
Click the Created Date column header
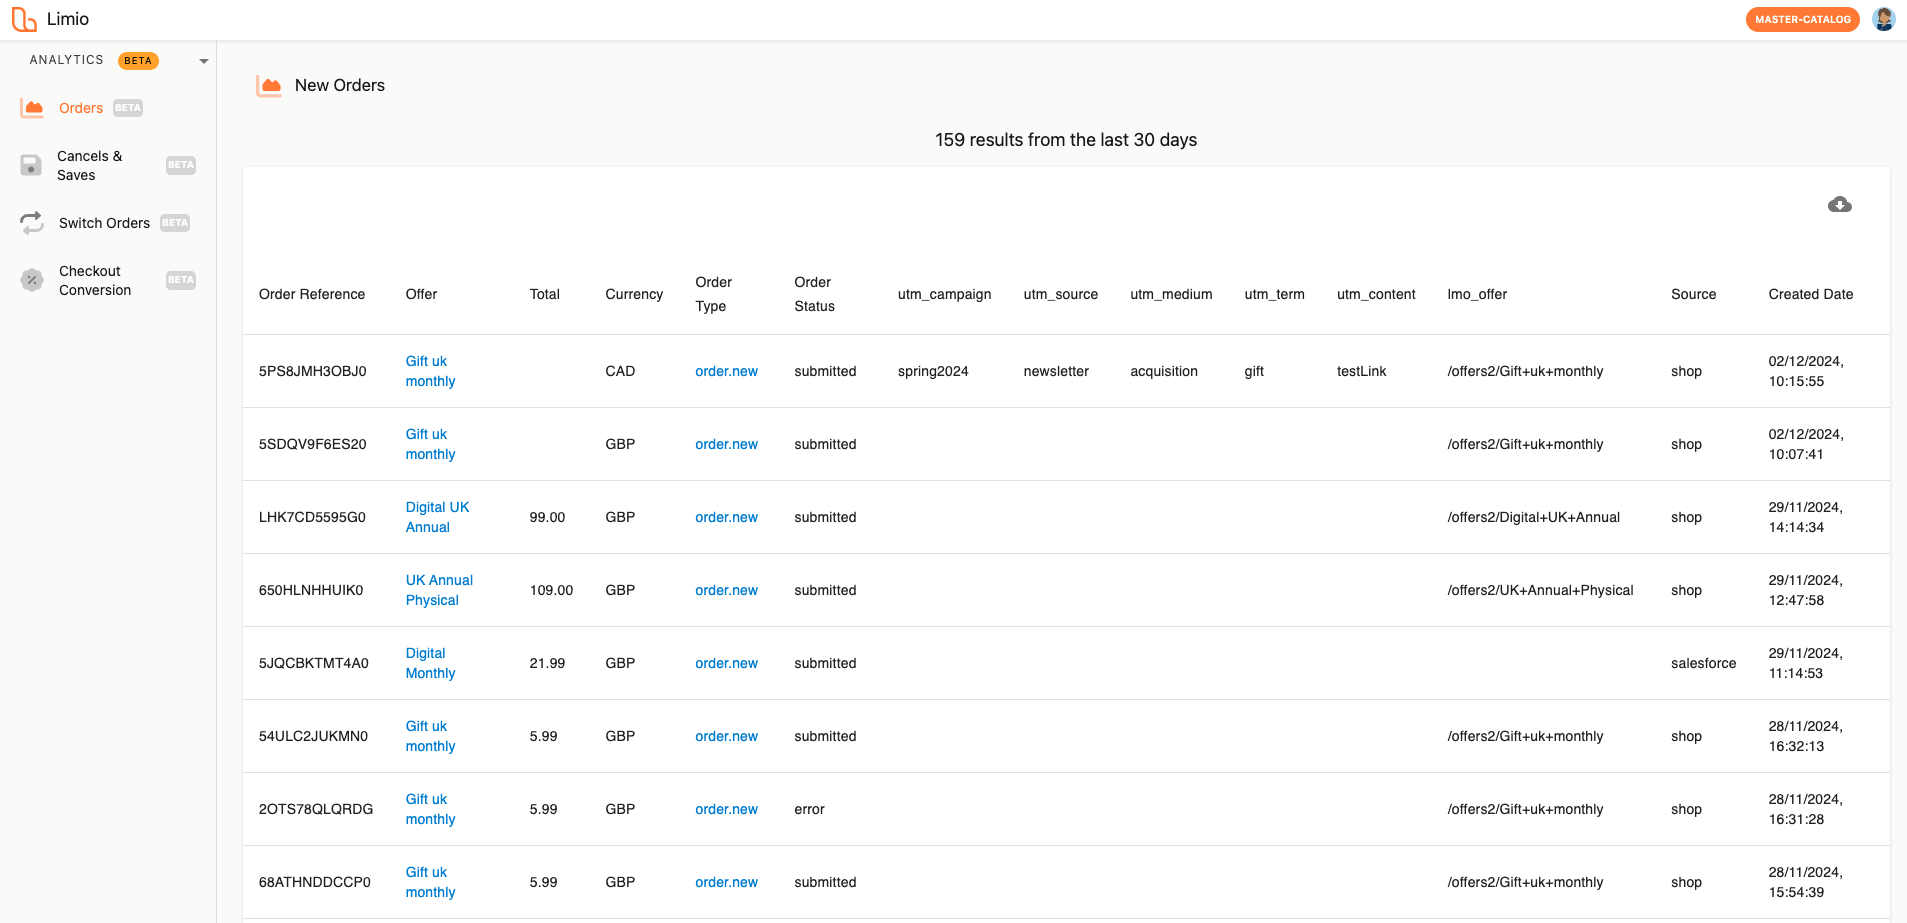(x=1810, y=294)
